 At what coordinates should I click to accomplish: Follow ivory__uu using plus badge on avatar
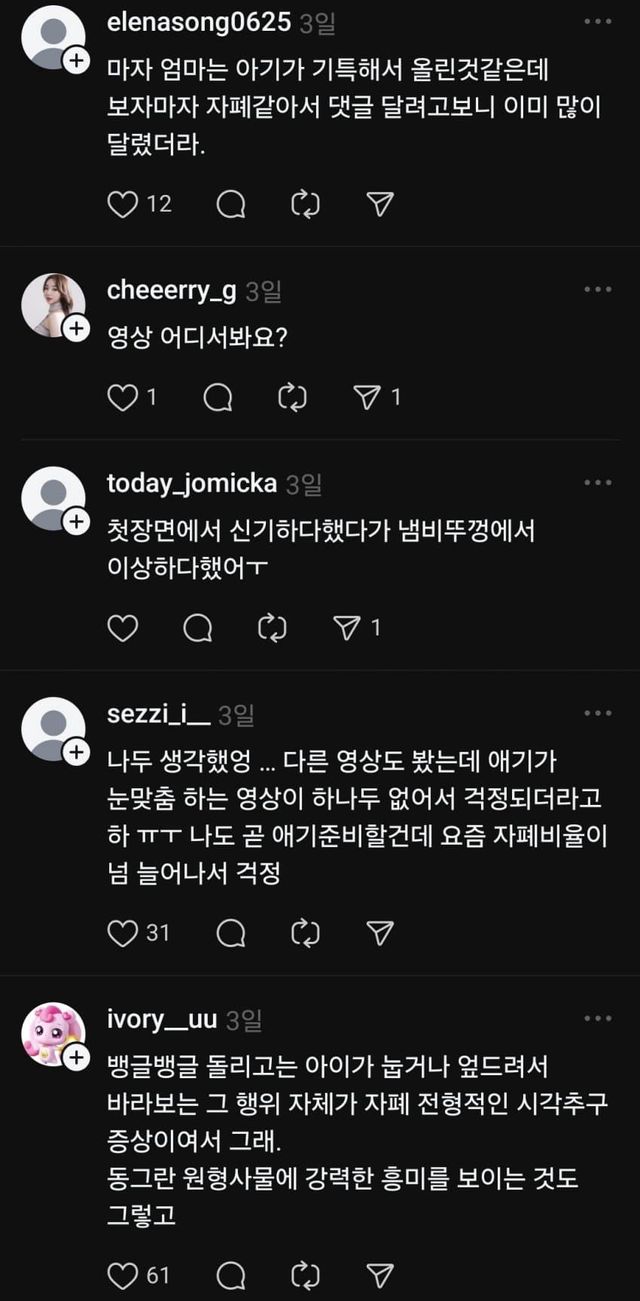tap(77, 1058)
